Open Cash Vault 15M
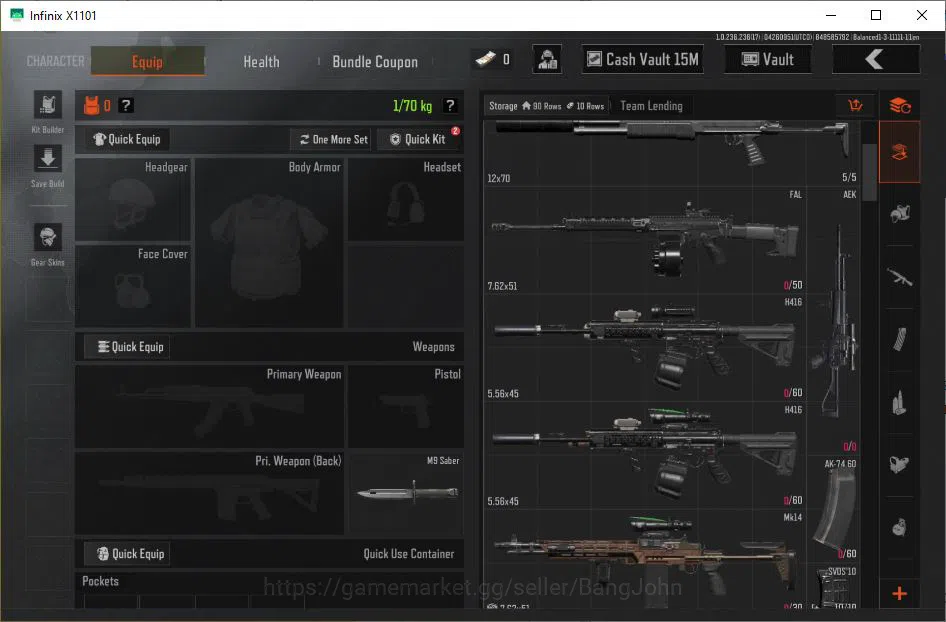The width and height of the screenshot is (946, 622). click(x=643, y=59)
